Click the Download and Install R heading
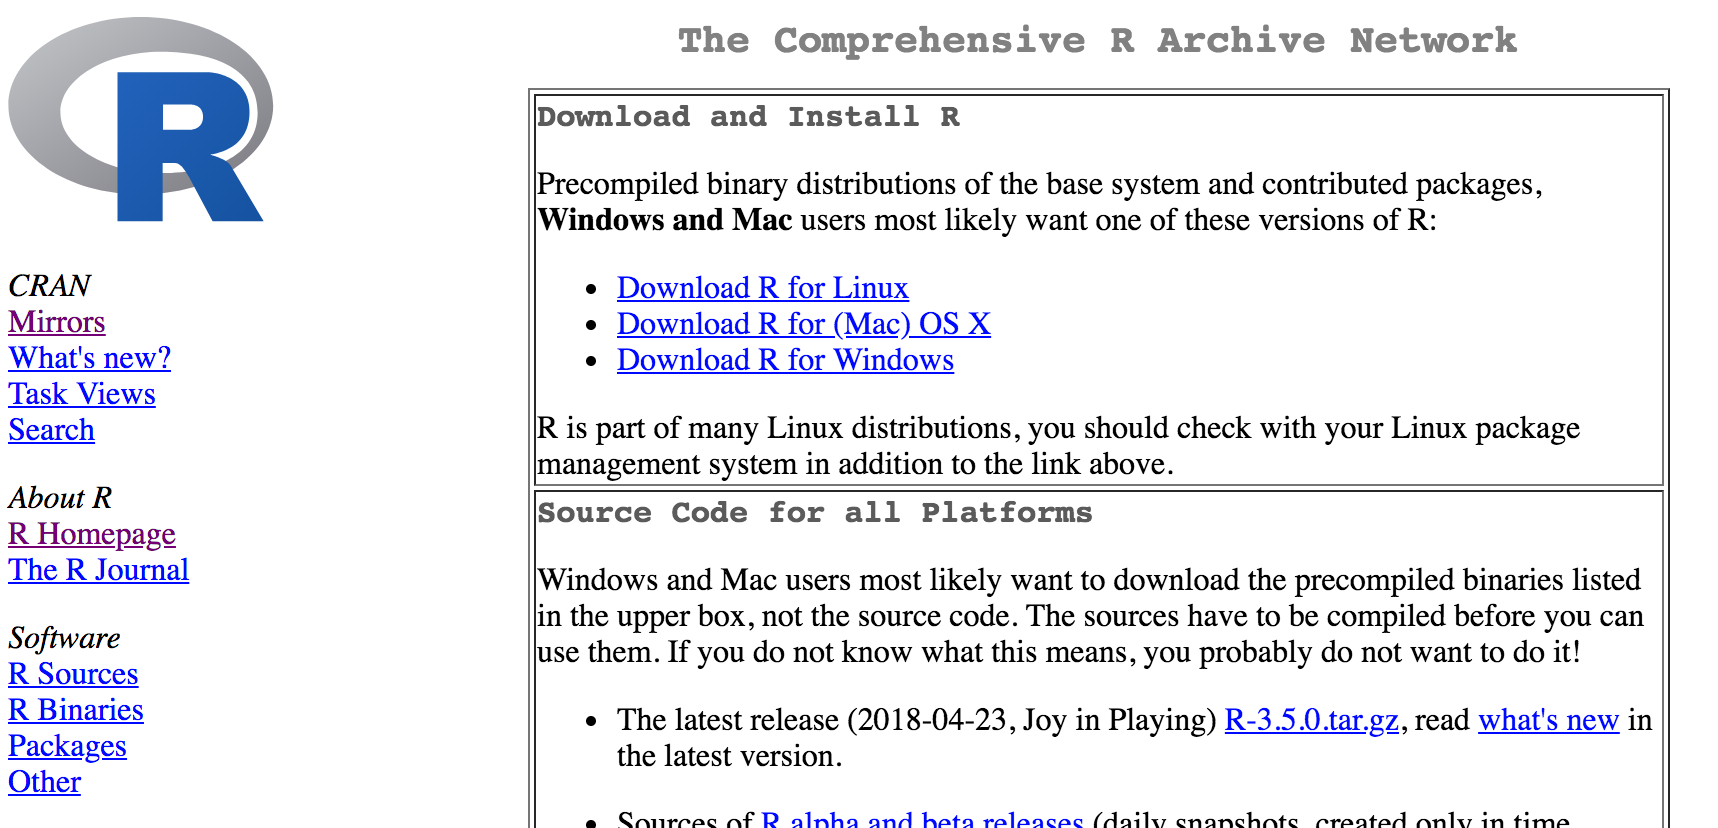Viewport: 1718px width, 828px height. (x=749, y=117)
